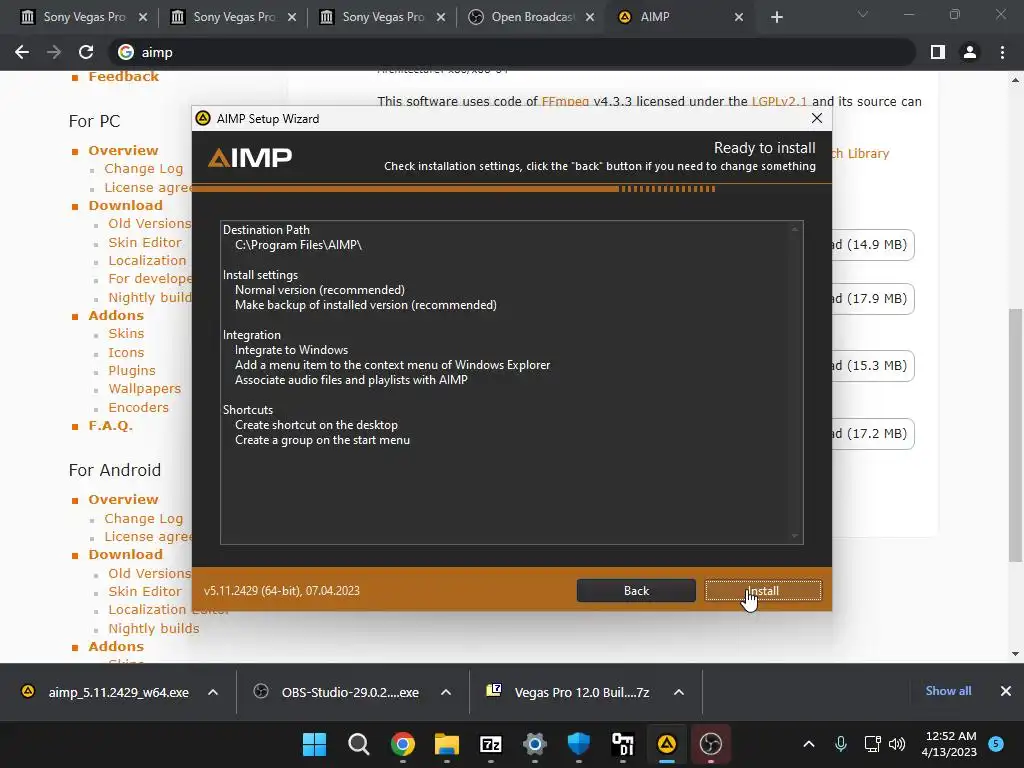Open the For Android Download link
1024x768 pixels.
pyautogui.click(x=125, y=554)
